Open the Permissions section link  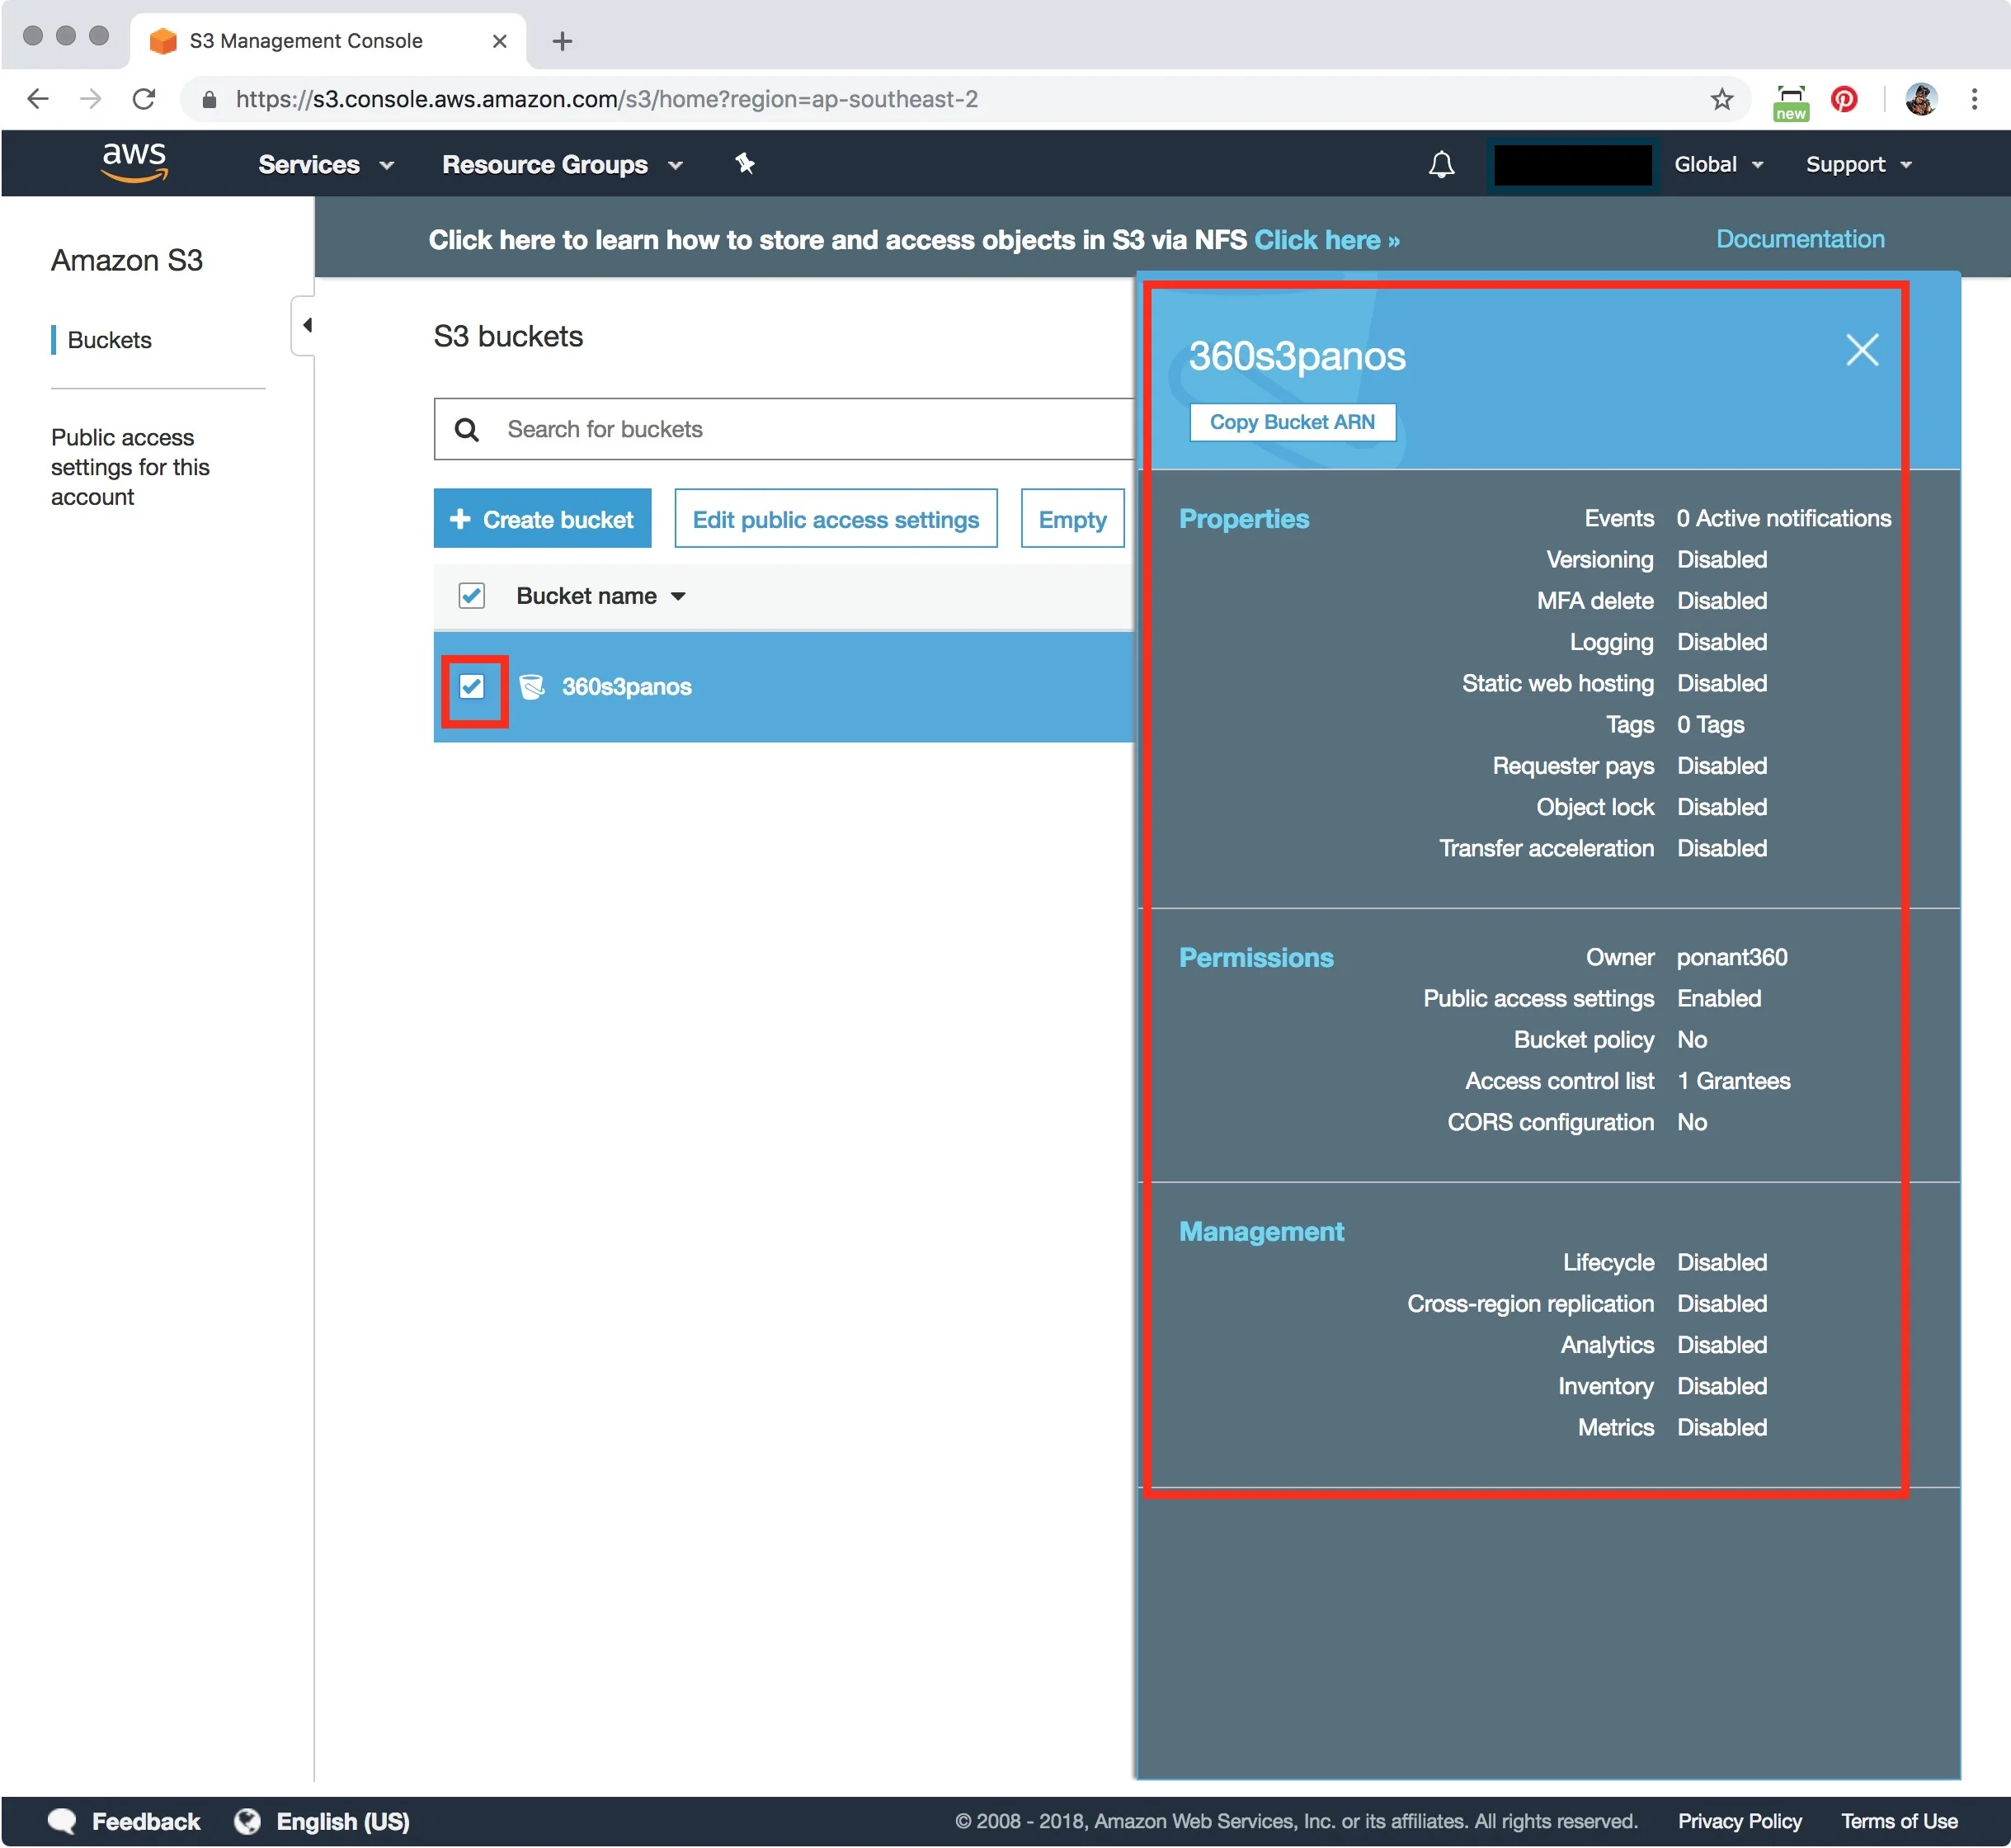pos(1256,957)
